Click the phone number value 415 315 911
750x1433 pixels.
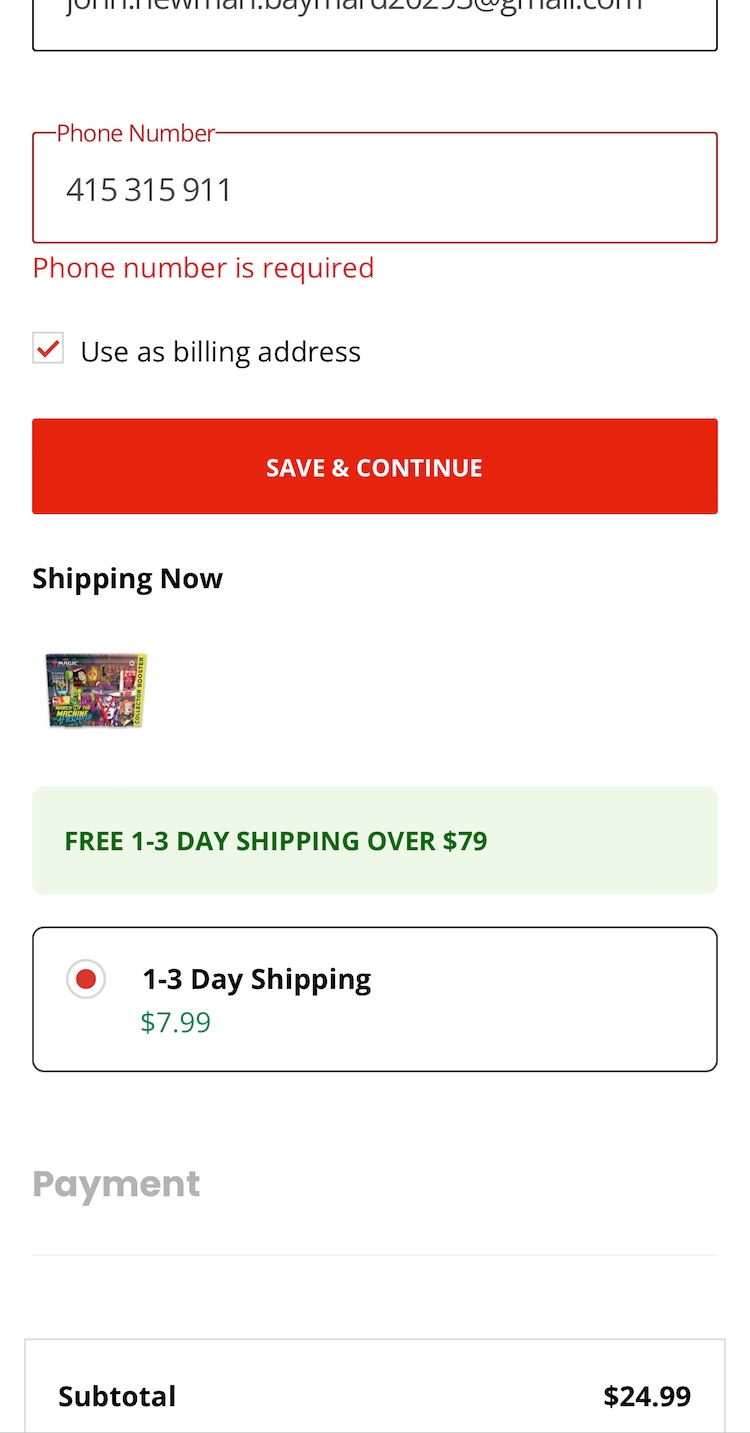click(x=149, y=190)
